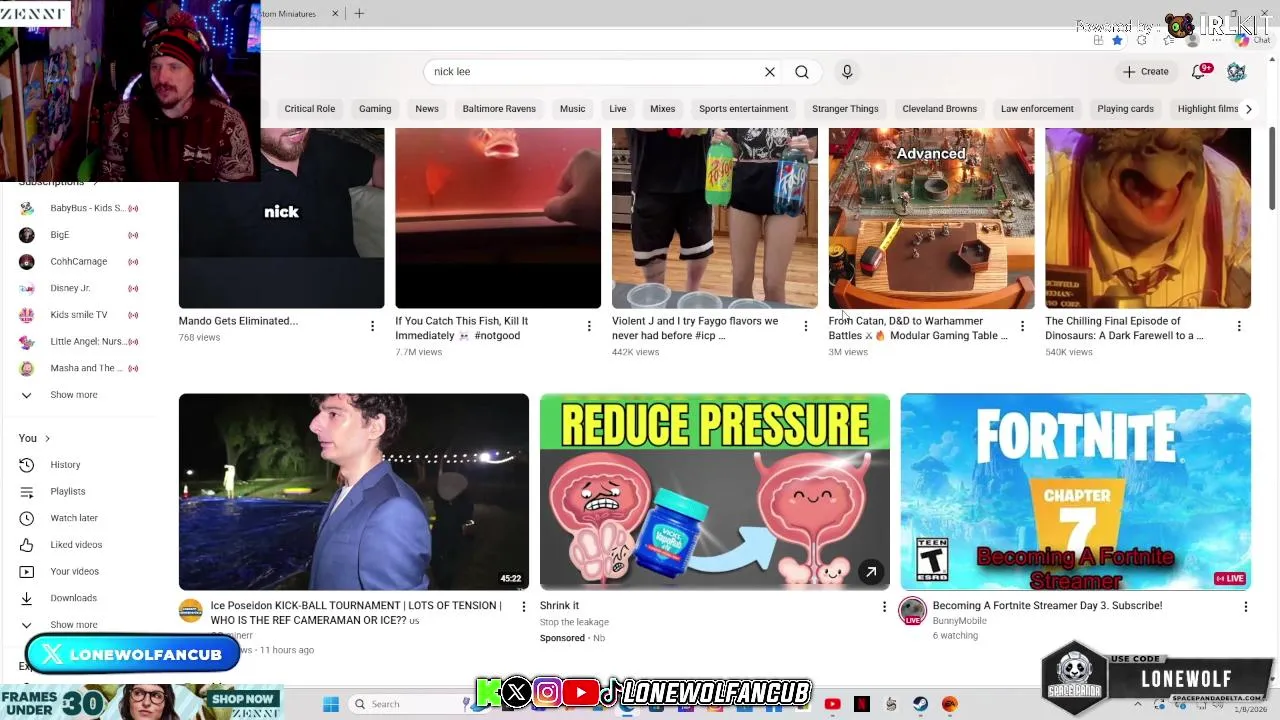1280x720 pixels.
Task: Open Liked videos in sidebar
Action: [x=80, y=545]
